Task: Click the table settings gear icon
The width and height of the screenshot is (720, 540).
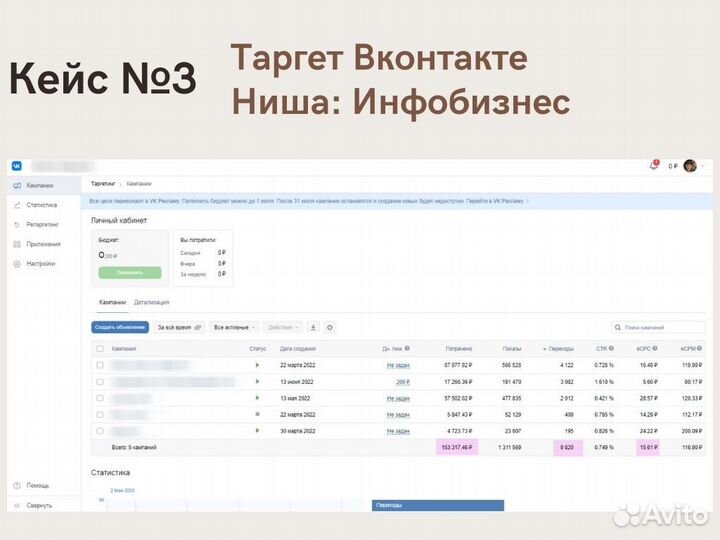Action: point(330,327)
